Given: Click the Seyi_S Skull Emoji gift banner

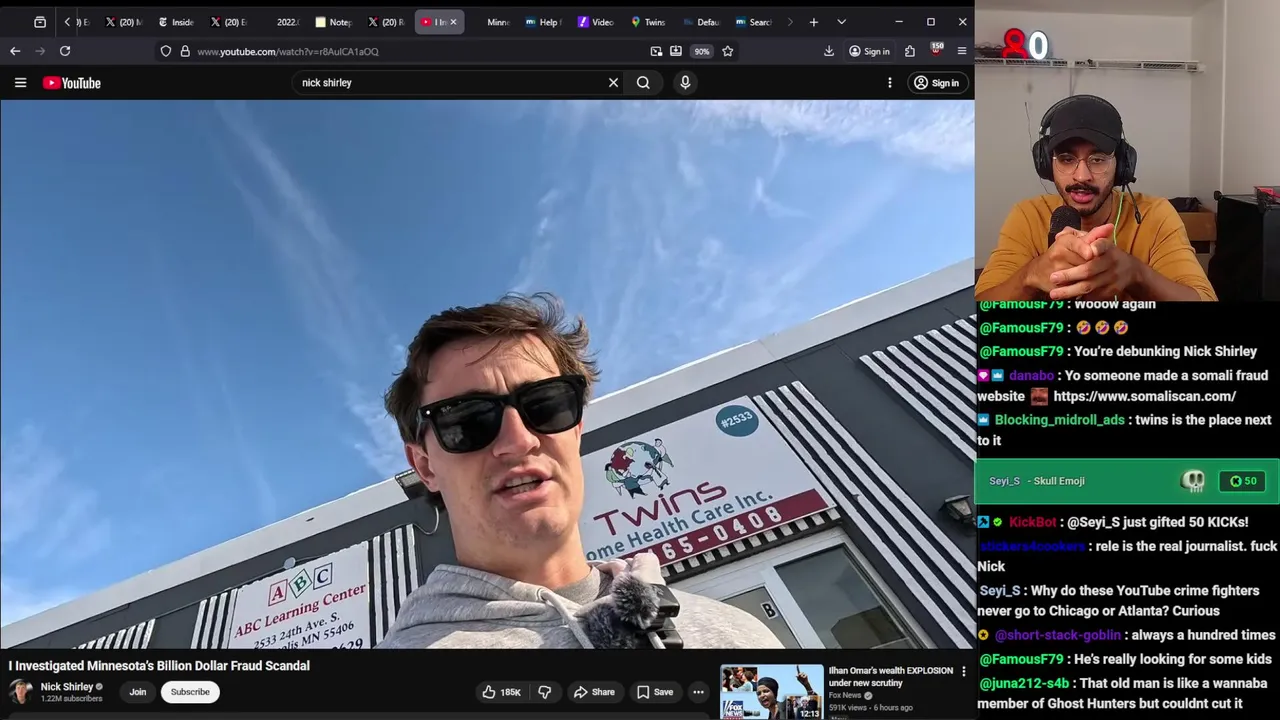Looking at the screenshot, I should coord(1128,481).
